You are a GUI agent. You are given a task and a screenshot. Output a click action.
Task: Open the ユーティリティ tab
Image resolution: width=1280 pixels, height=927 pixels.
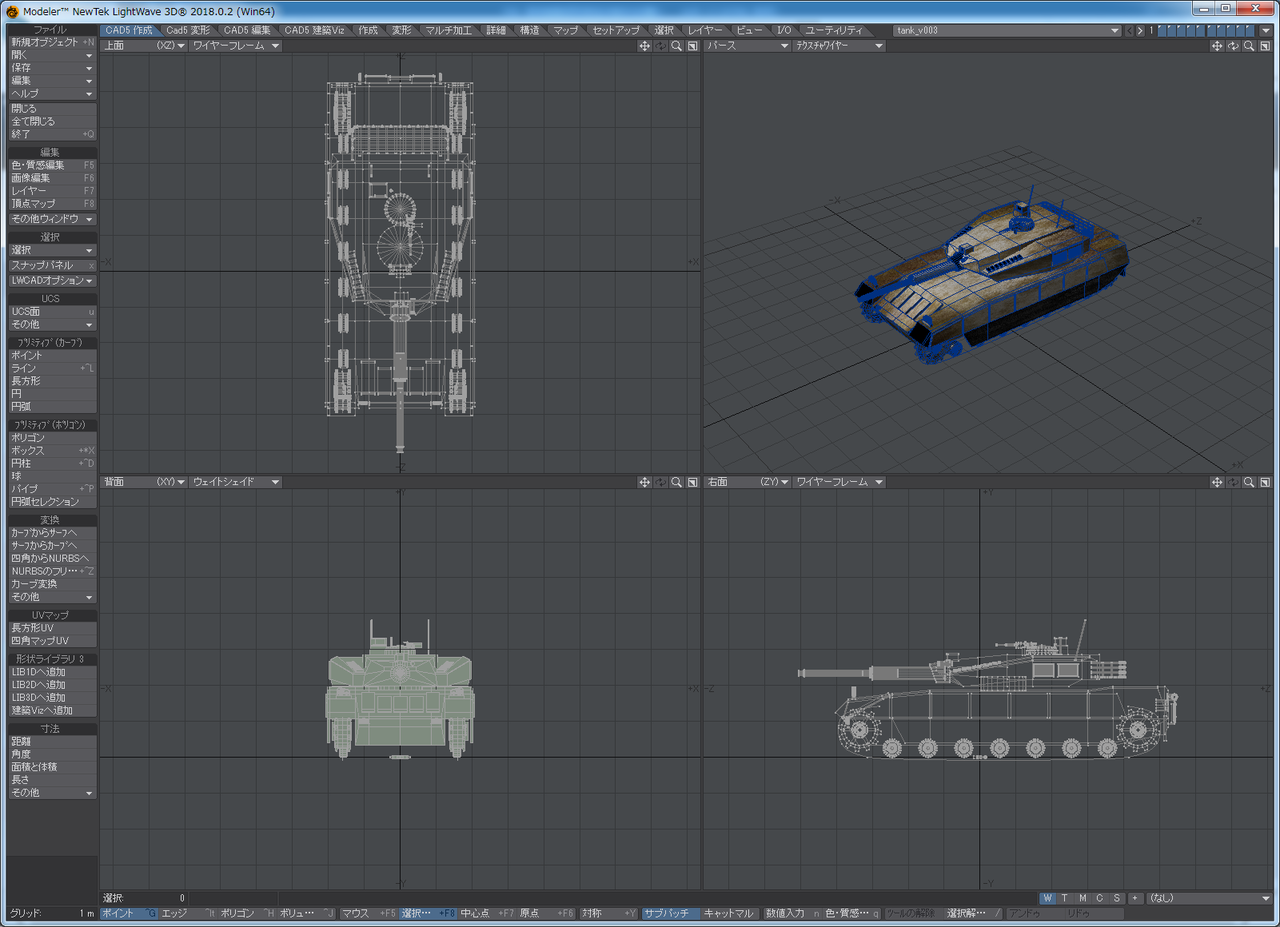pos(834,30)
